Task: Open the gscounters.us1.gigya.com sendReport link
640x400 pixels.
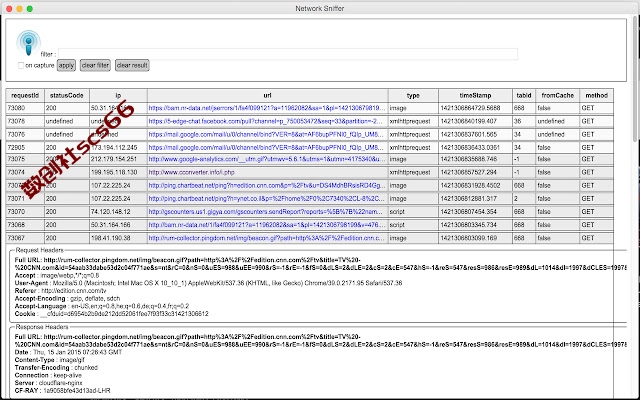Action: tap(267, 212)
